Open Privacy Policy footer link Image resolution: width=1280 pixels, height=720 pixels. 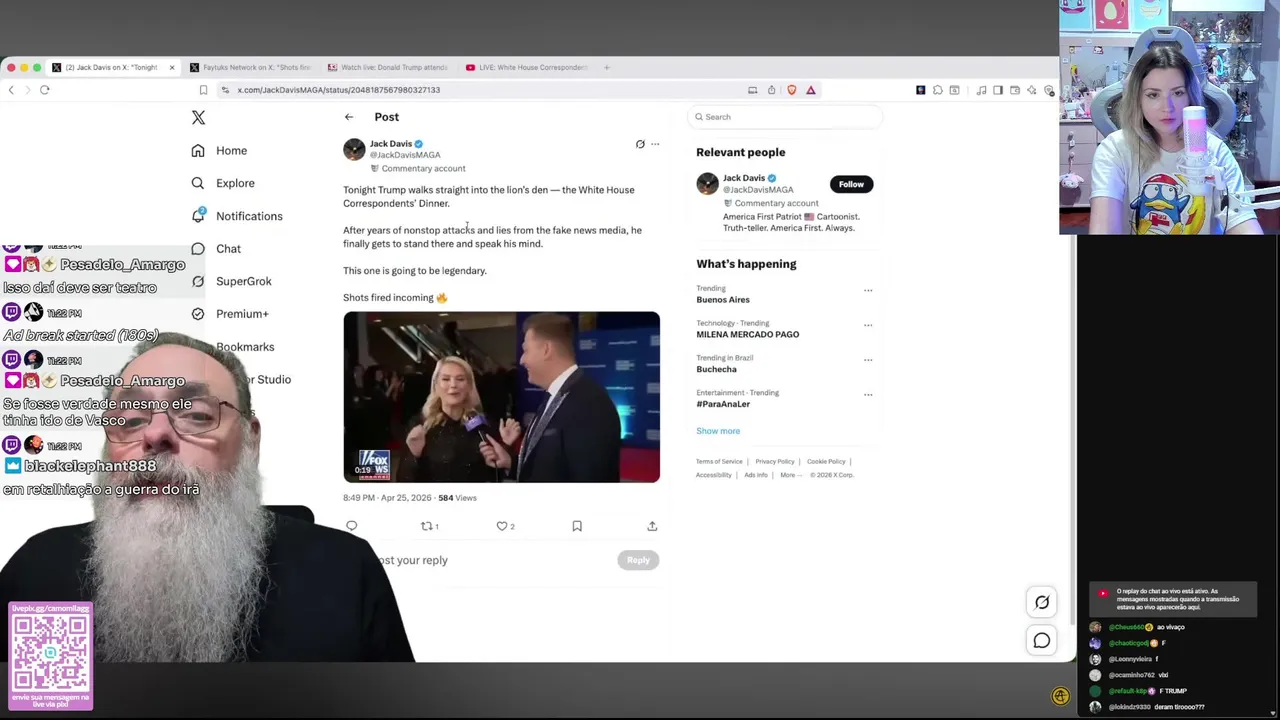click(774, 462)
